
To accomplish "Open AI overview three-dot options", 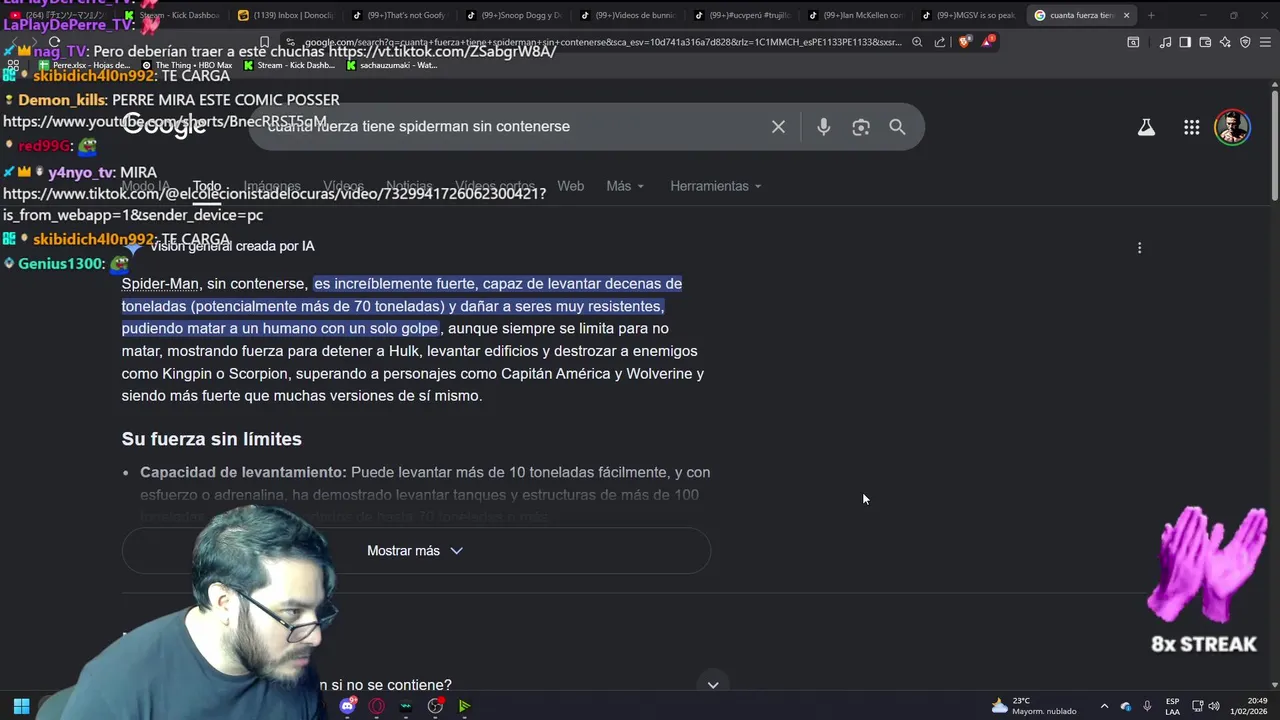I will click(1139, 248).
